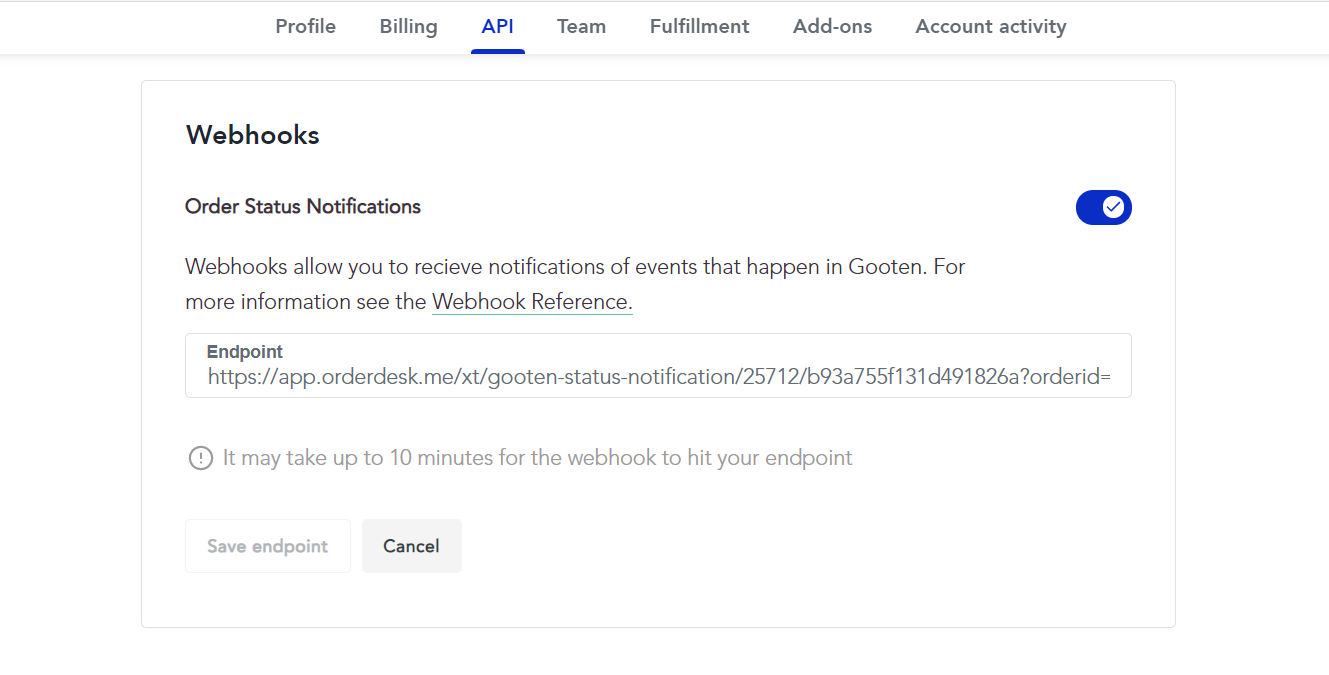Disable the Order Status Notifications toggle
Screen dimensions: 1329x675
click(1103, 207)
